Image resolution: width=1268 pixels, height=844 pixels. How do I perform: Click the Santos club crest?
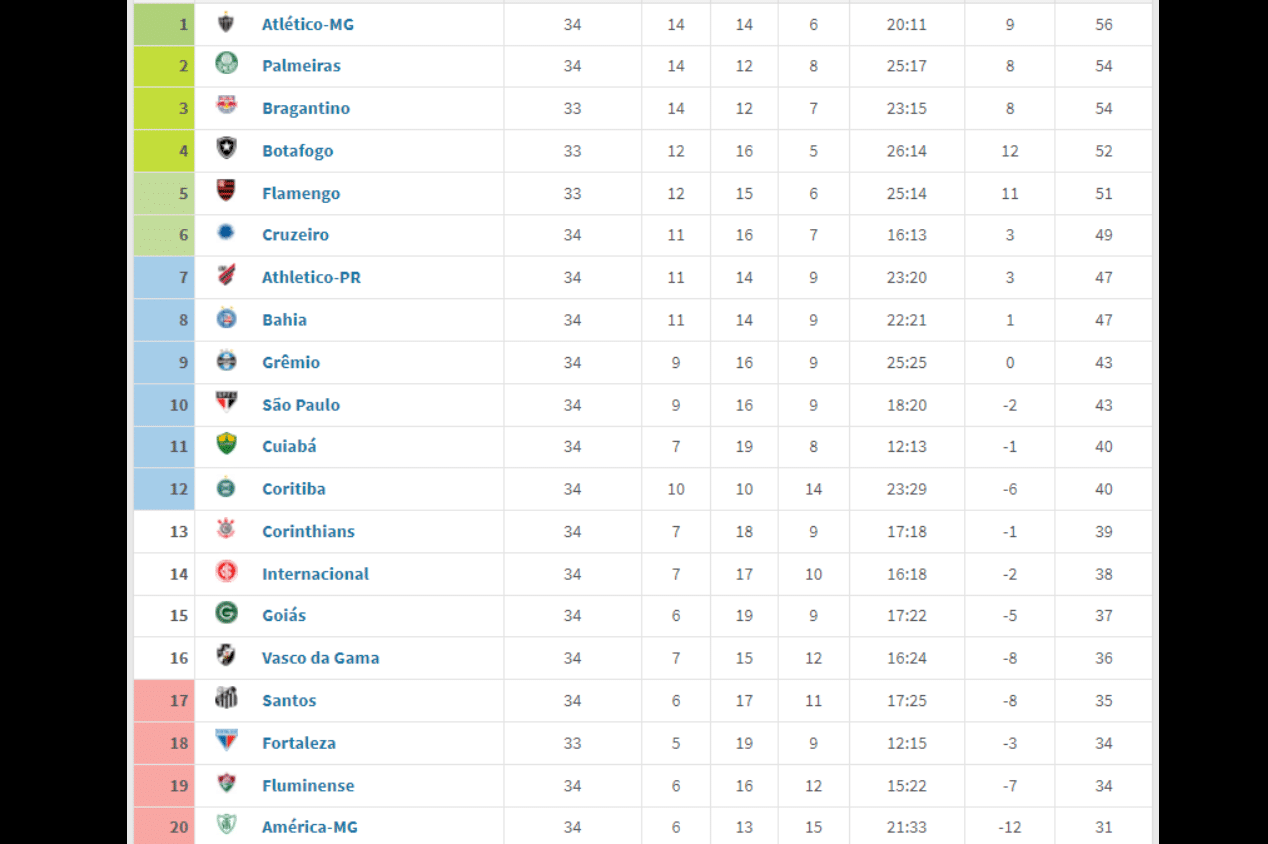[226, 700]
